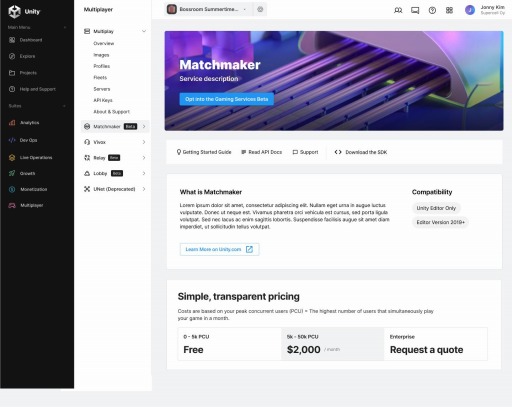Click the Jonny Kim profile avatar
Viewport: 512px width, 407px height.
[x=470, y=10]
